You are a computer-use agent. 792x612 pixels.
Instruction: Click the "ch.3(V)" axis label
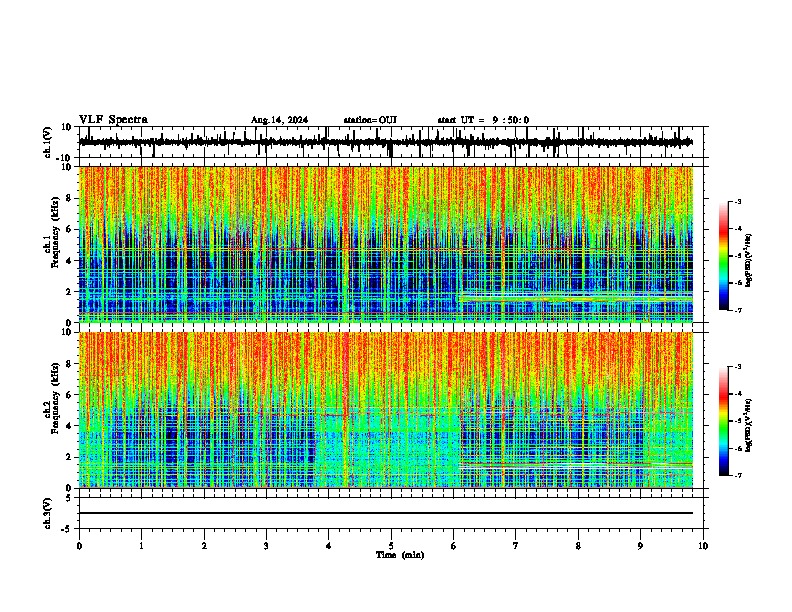tap(48, 514)
